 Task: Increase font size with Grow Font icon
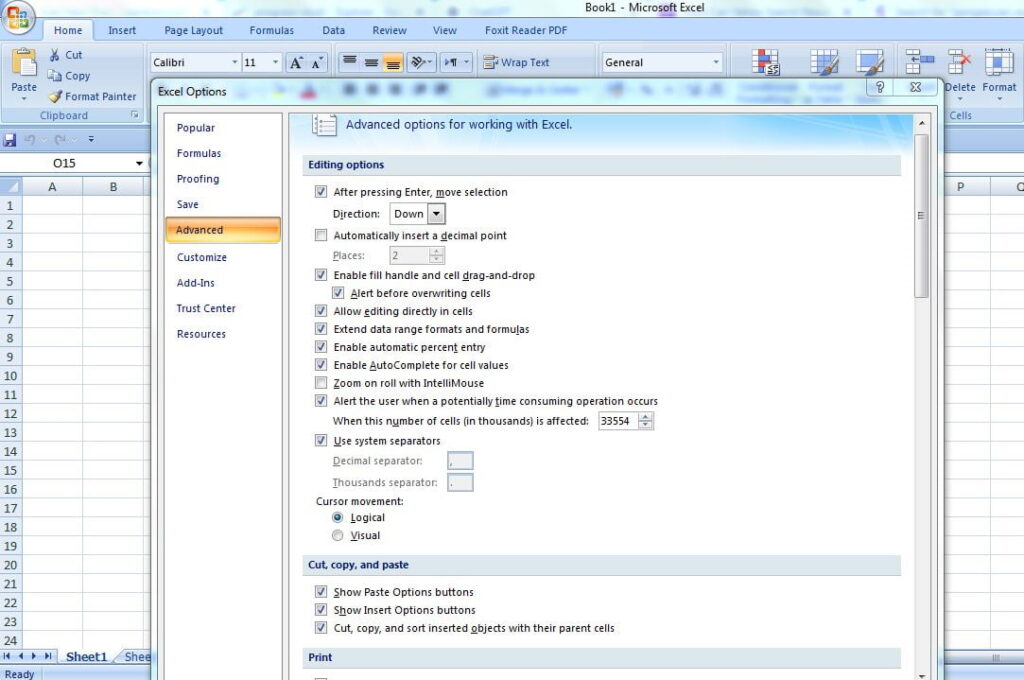[296, 63]
